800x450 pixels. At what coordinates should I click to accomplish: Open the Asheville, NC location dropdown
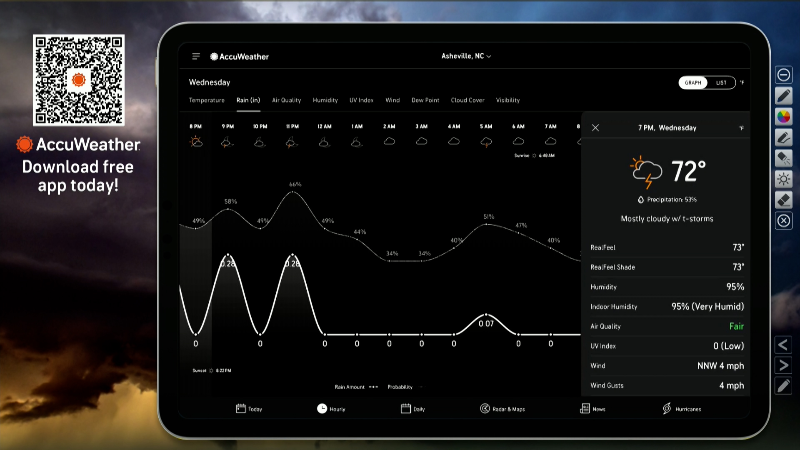click(466, 56)
